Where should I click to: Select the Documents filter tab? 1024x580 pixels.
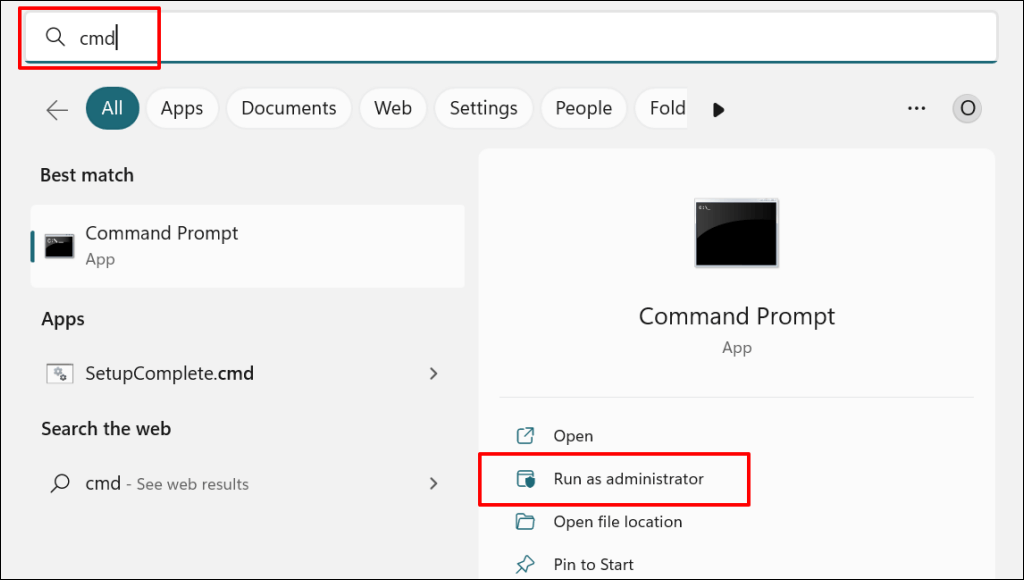pyautogui.click(x=289, y=108)
